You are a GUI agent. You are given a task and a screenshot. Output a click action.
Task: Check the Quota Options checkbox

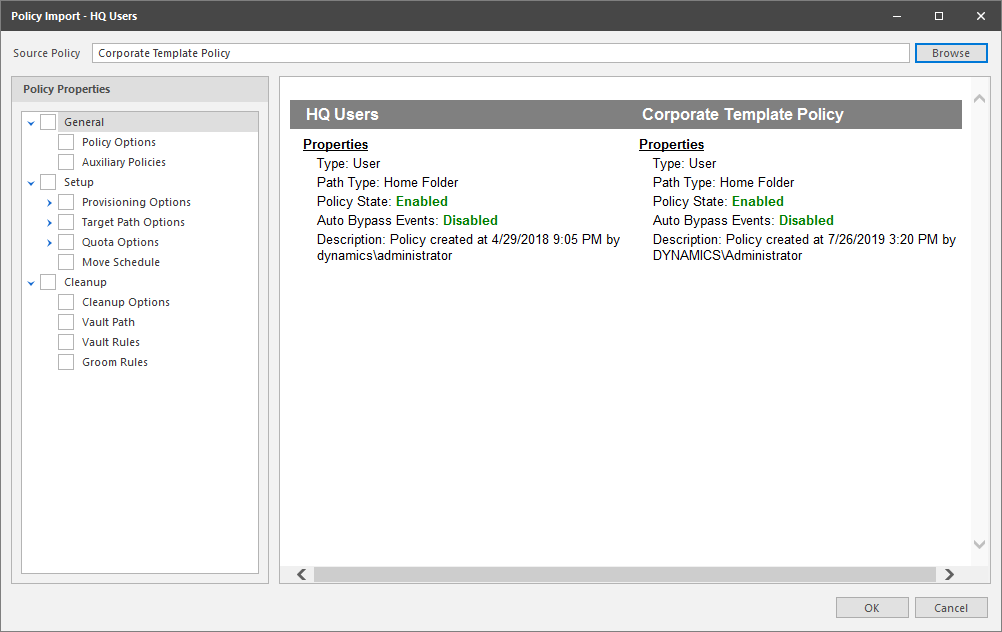click(66, 242)
